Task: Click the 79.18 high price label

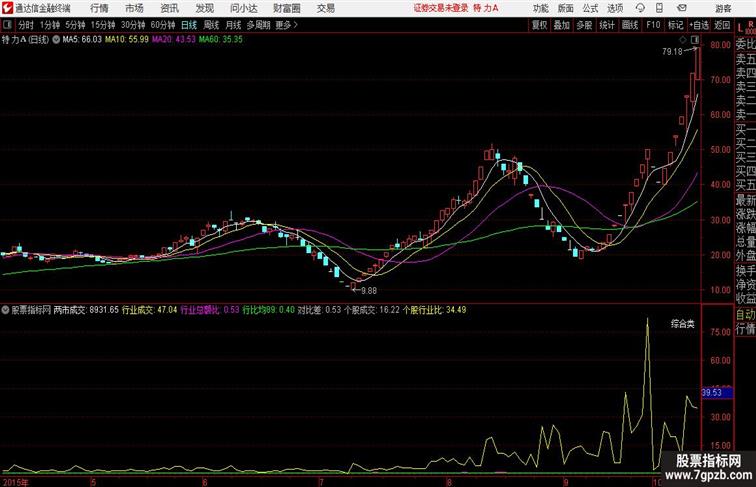Action: click(672, 52)
